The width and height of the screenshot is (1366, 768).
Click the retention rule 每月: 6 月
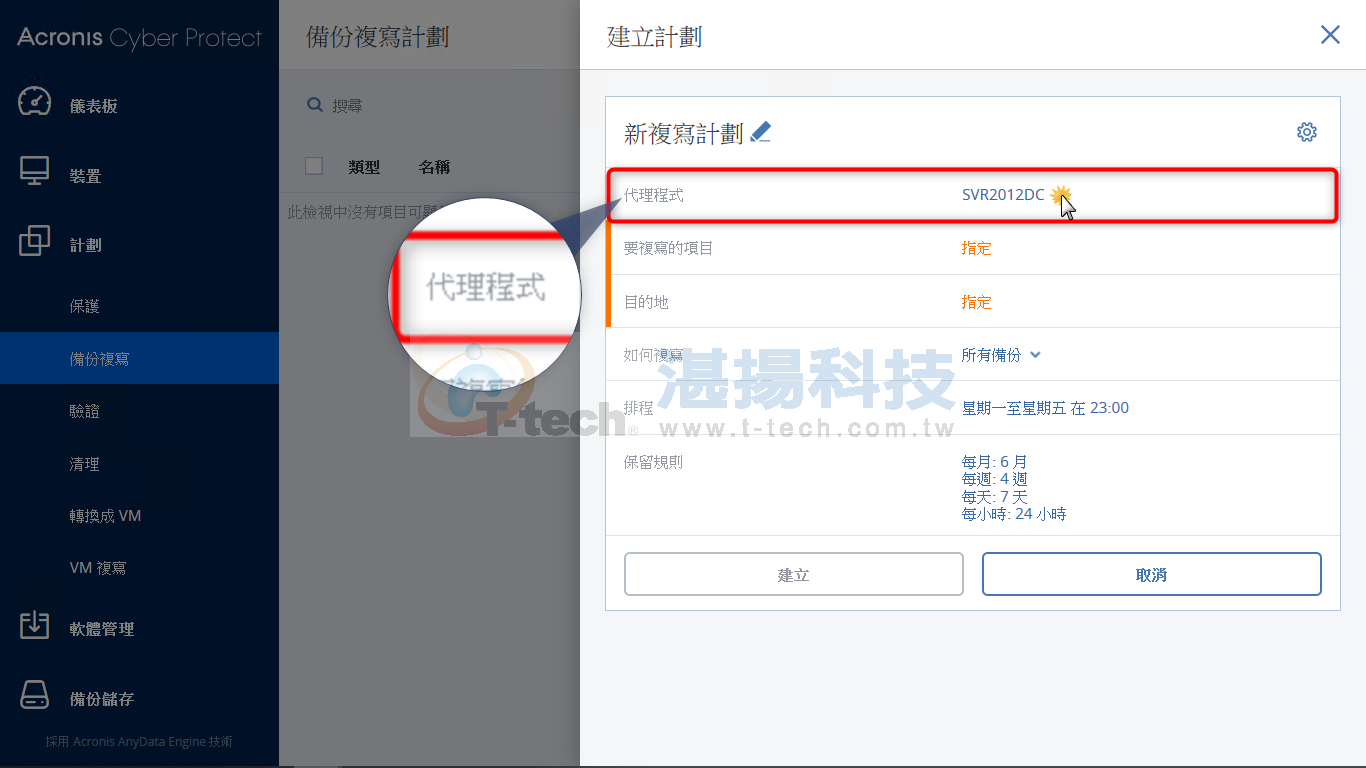click(994, 462)
